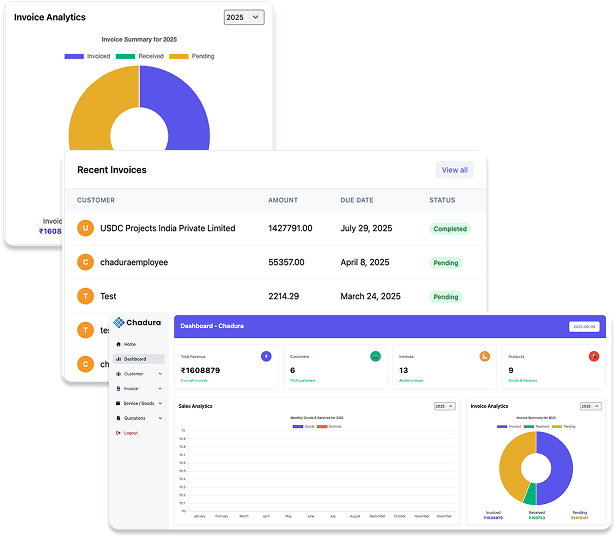Click the red Products card icon
Image resolution: width=616 pixels, height=538 pixels.
pos(593,356)
